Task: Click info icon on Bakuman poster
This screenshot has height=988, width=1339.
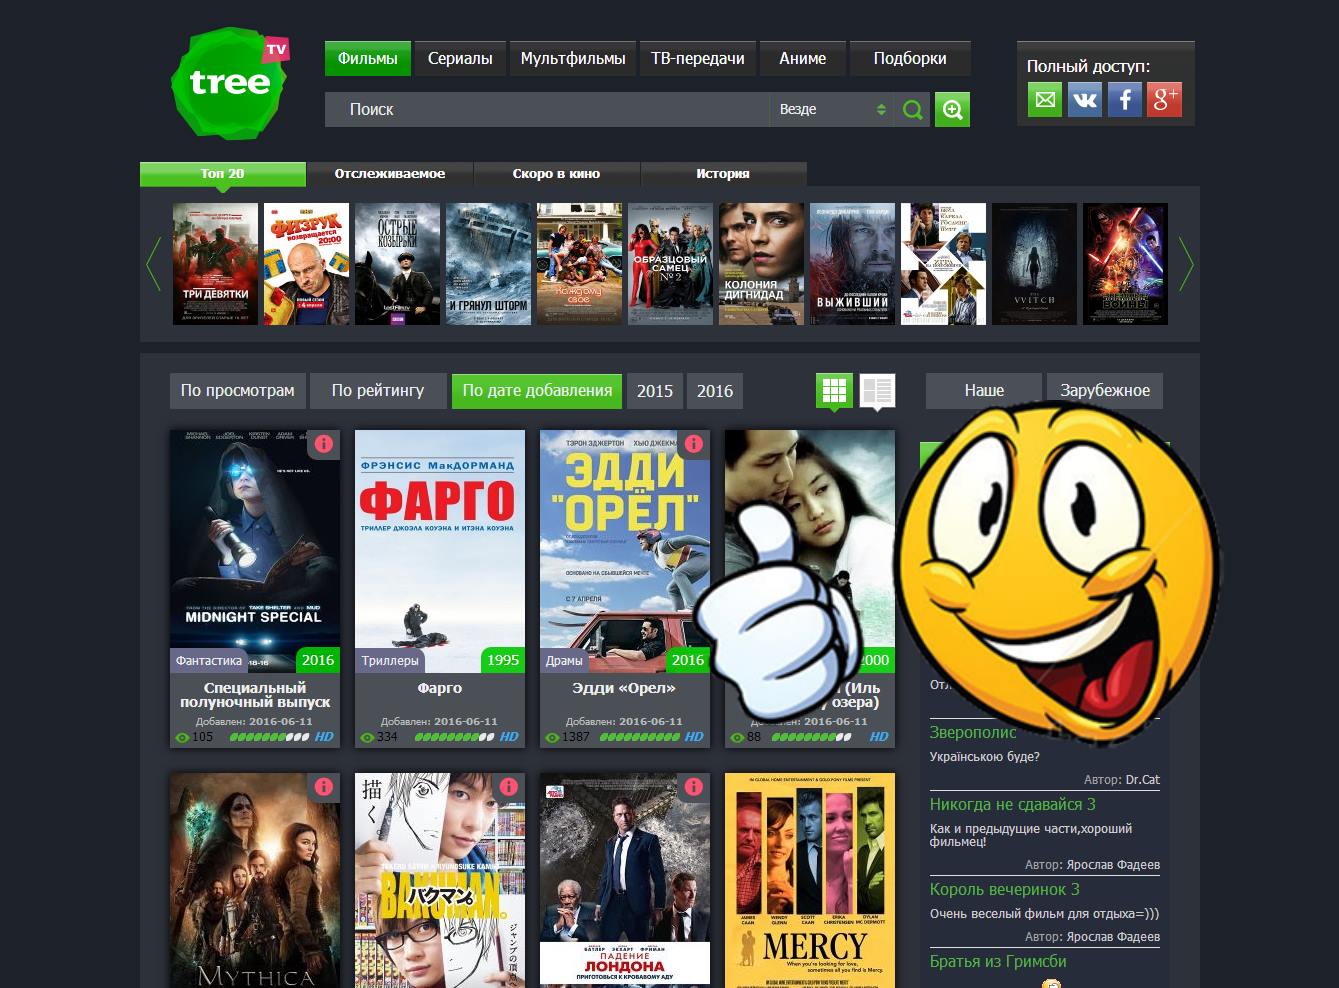Action: 508,787
